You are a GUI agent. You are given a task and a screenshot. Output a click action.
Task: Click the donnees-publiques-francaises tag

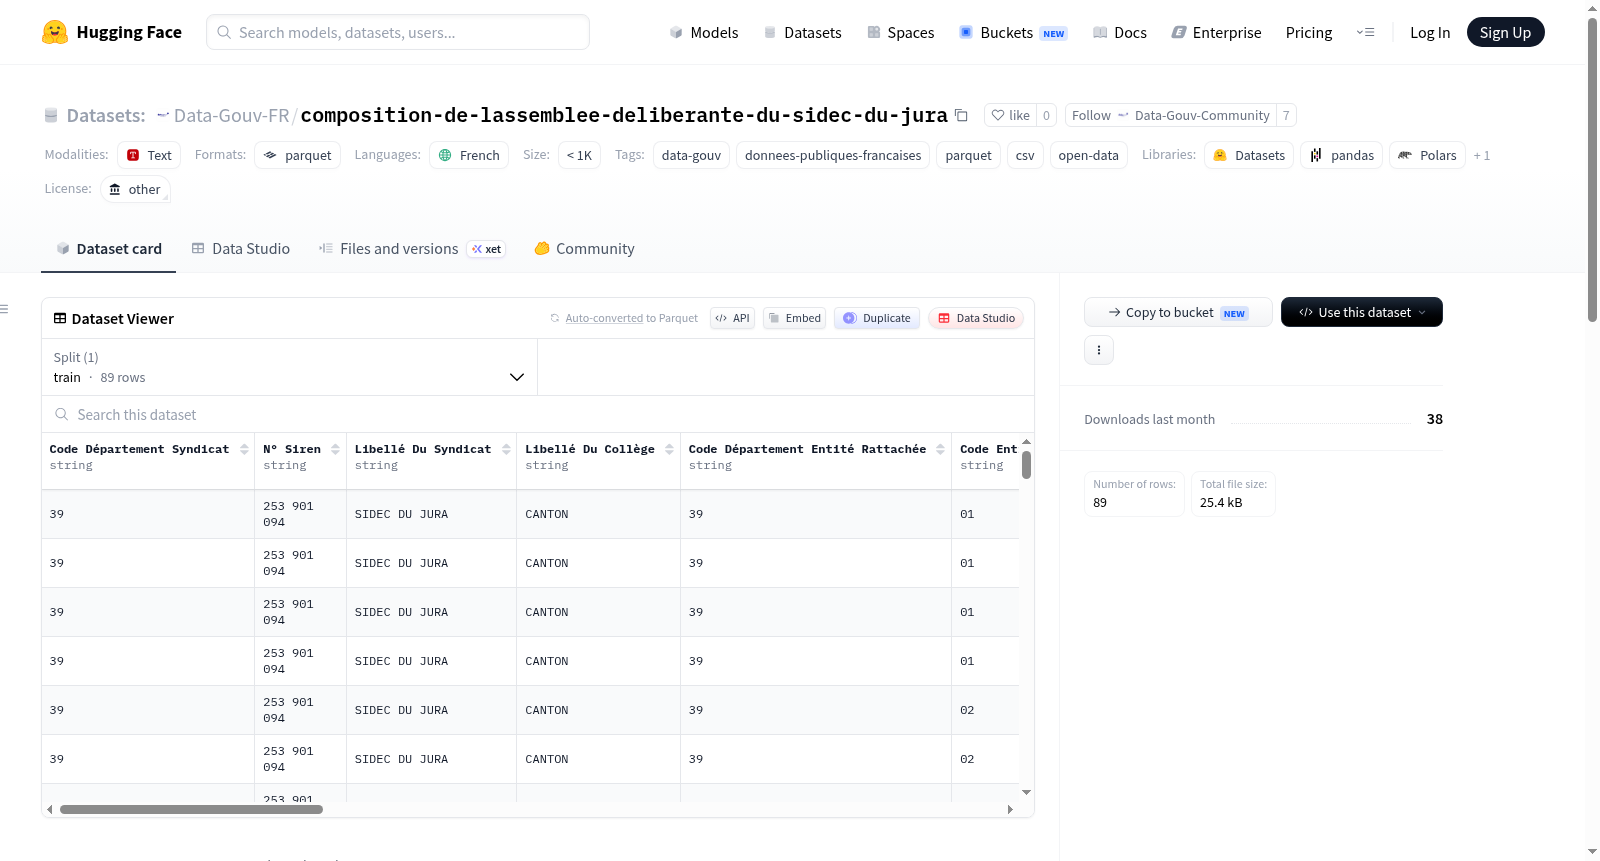coord(833,155)
